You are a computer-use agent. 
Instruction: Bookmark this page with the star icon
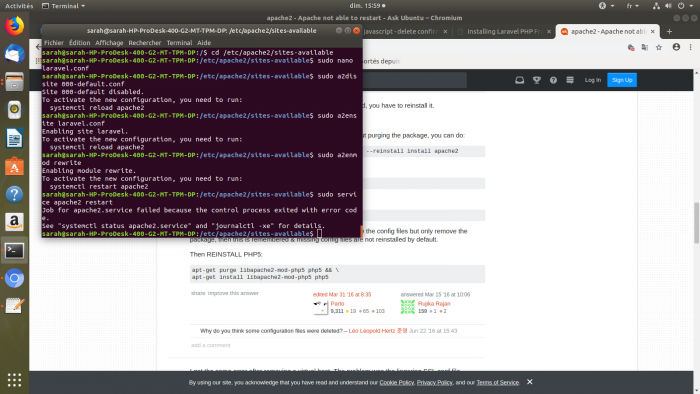tap(659, 47)
